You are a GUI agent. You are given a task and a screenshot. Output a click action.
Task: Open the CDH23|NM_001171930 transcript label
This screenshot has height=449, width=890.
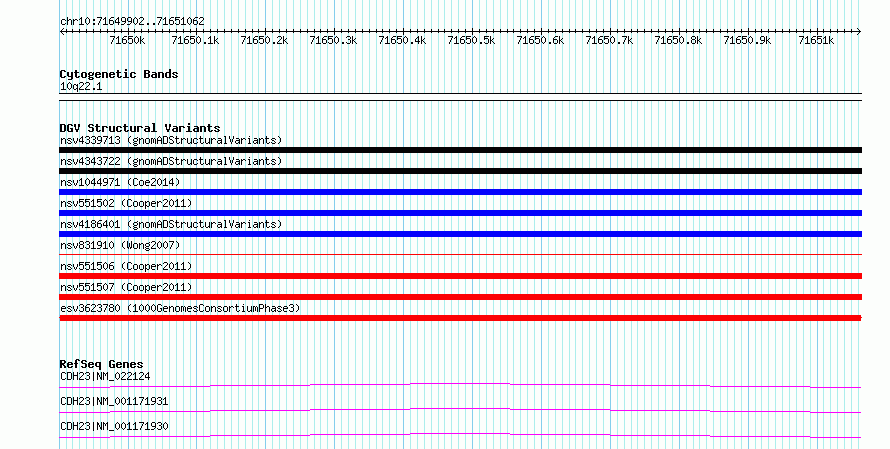(114, 426)
